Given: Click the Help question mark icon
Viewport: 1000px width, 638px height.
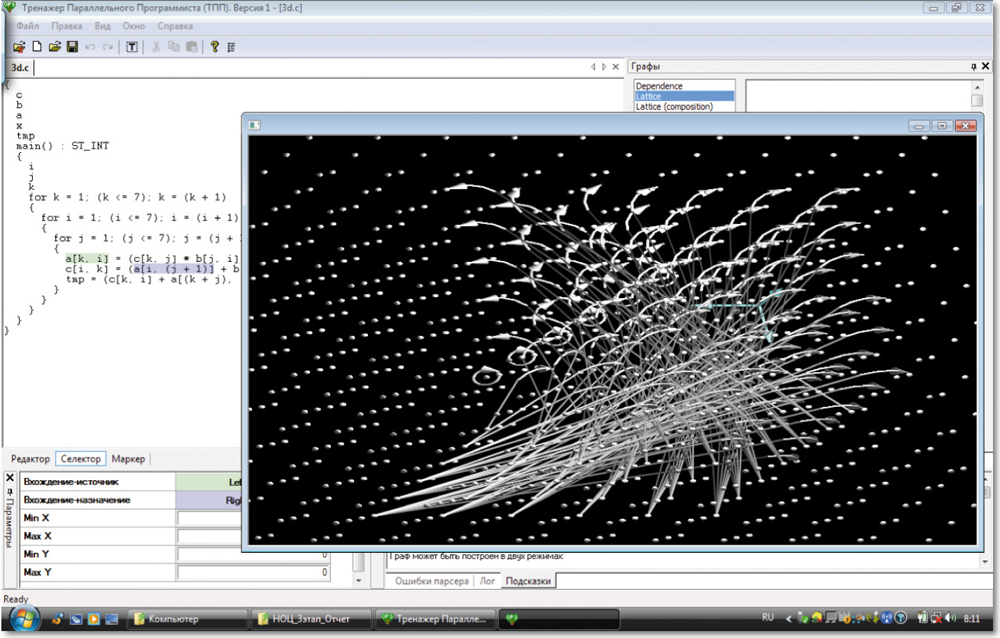Looking at the screenshot, I should tap(214, 47).
